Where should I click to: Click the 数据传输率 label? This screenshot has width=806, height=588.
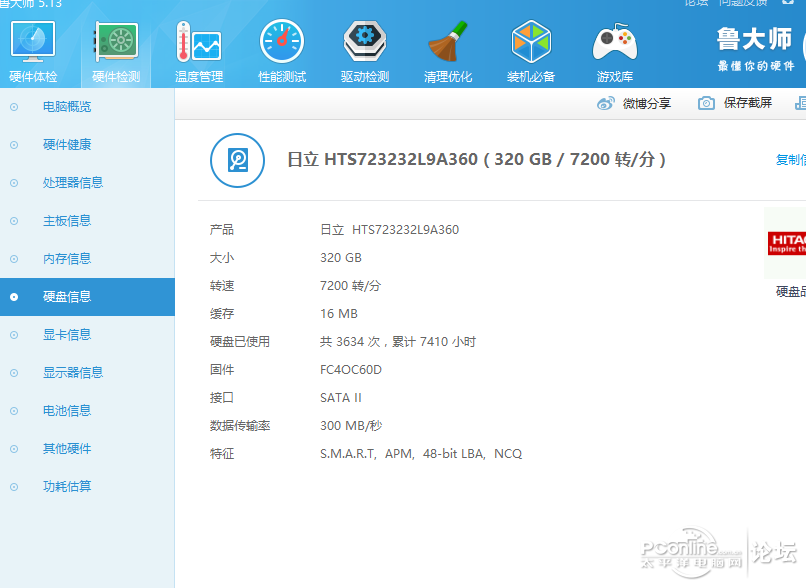(240, 426)
